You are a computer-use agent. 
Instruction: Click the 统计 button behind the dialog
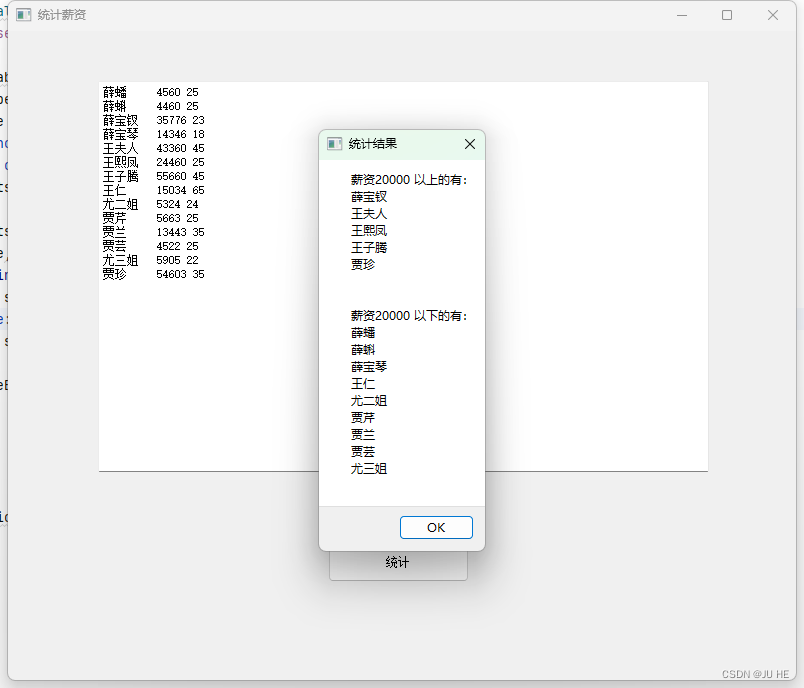tap(398, 565)
